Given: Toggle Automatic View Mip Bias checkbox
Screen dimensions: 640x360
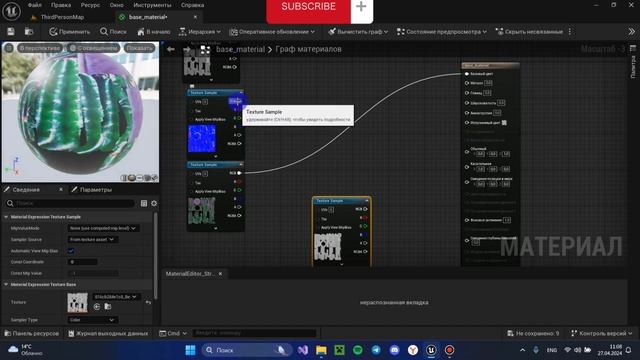Looking at the screenshot, I should (x=71, y=251).
